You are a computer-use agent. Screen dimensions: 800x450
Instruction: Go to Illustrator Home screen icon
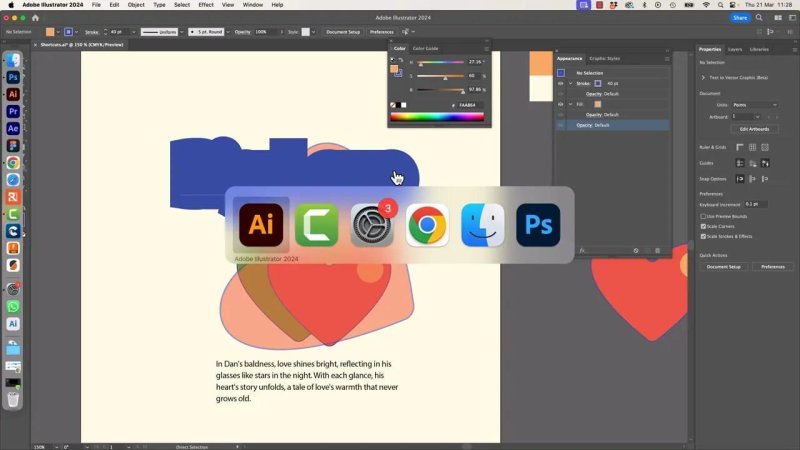coord(35,18)
